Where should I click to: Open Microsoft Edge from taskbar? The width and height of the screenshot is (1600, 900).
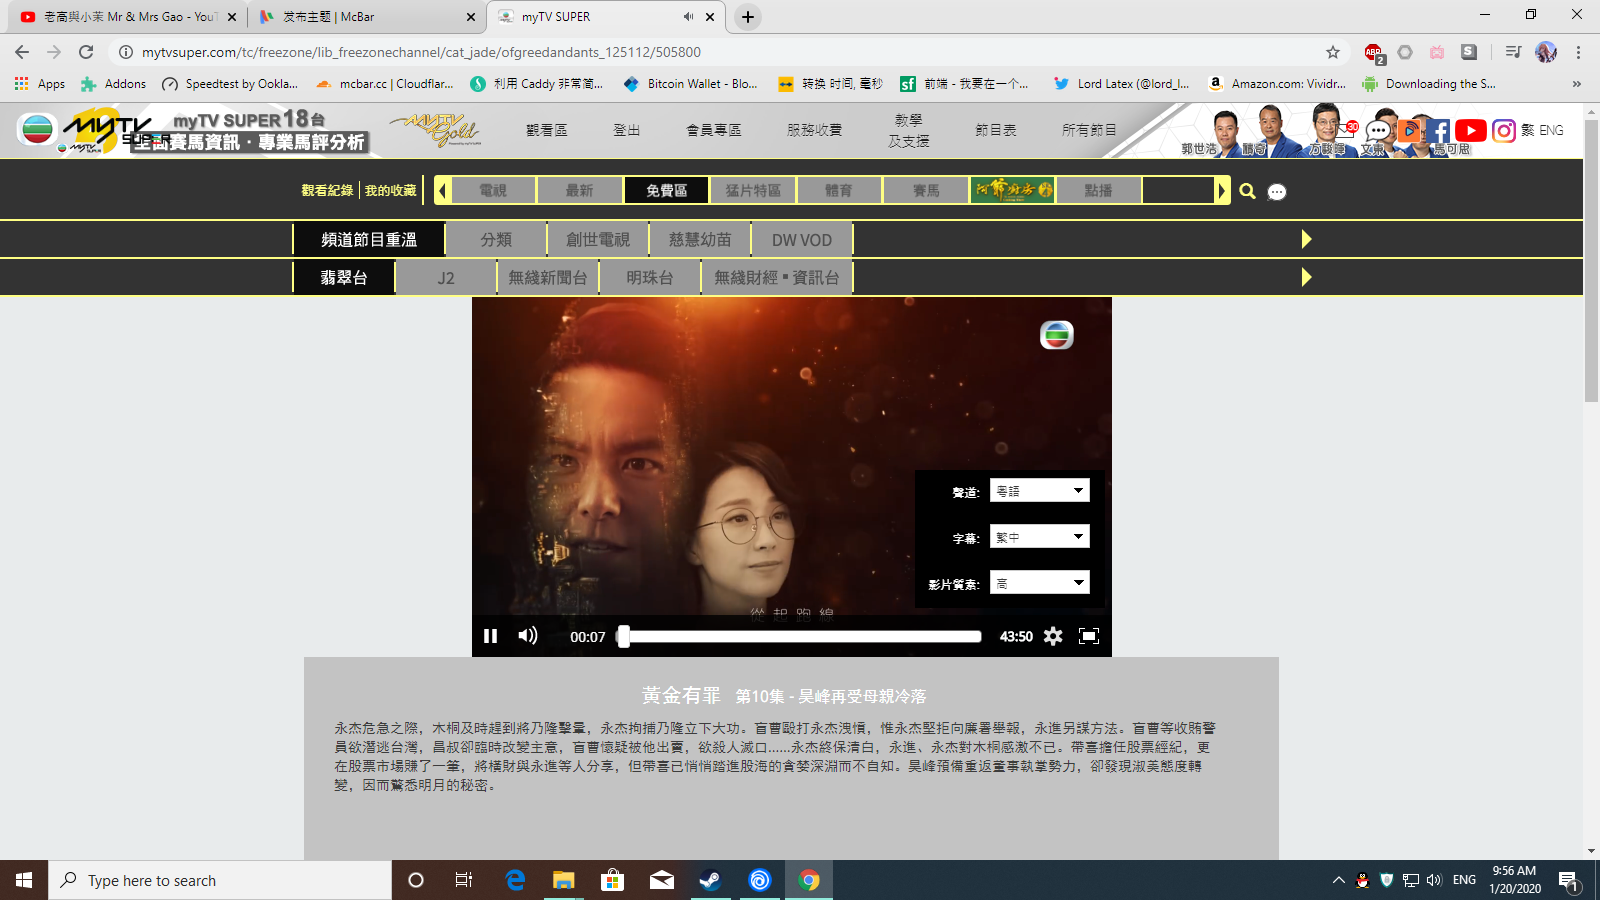[515, 880]
